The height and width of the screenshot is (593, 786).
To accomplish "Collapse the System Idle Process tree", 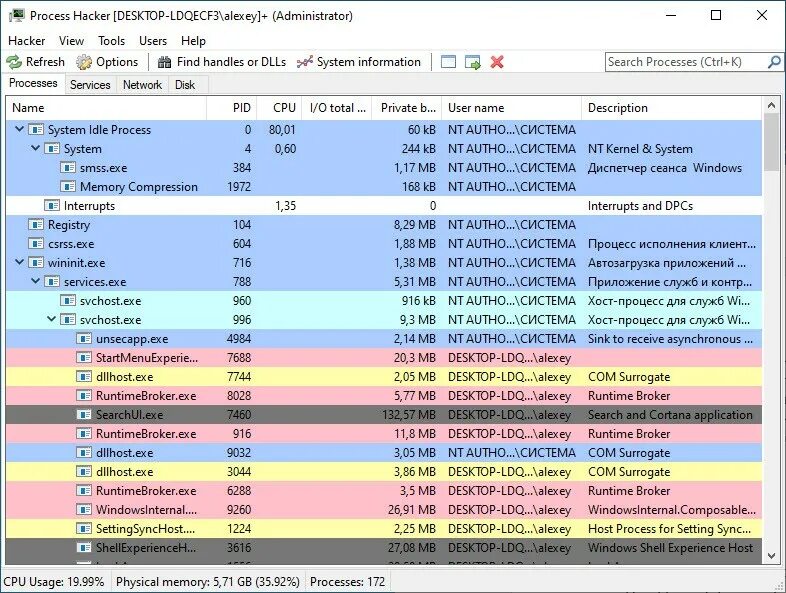I will click(20, 129).
